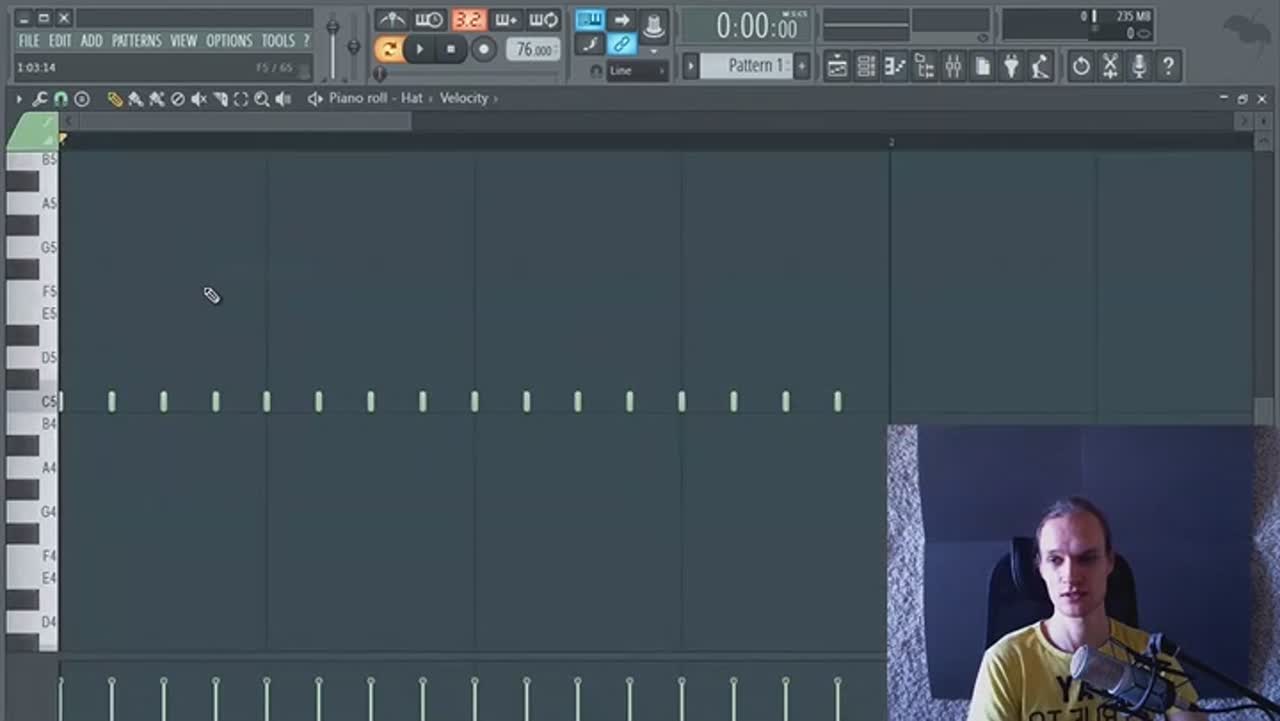Toggle pattern/song loop mode button

pos(389,49)
